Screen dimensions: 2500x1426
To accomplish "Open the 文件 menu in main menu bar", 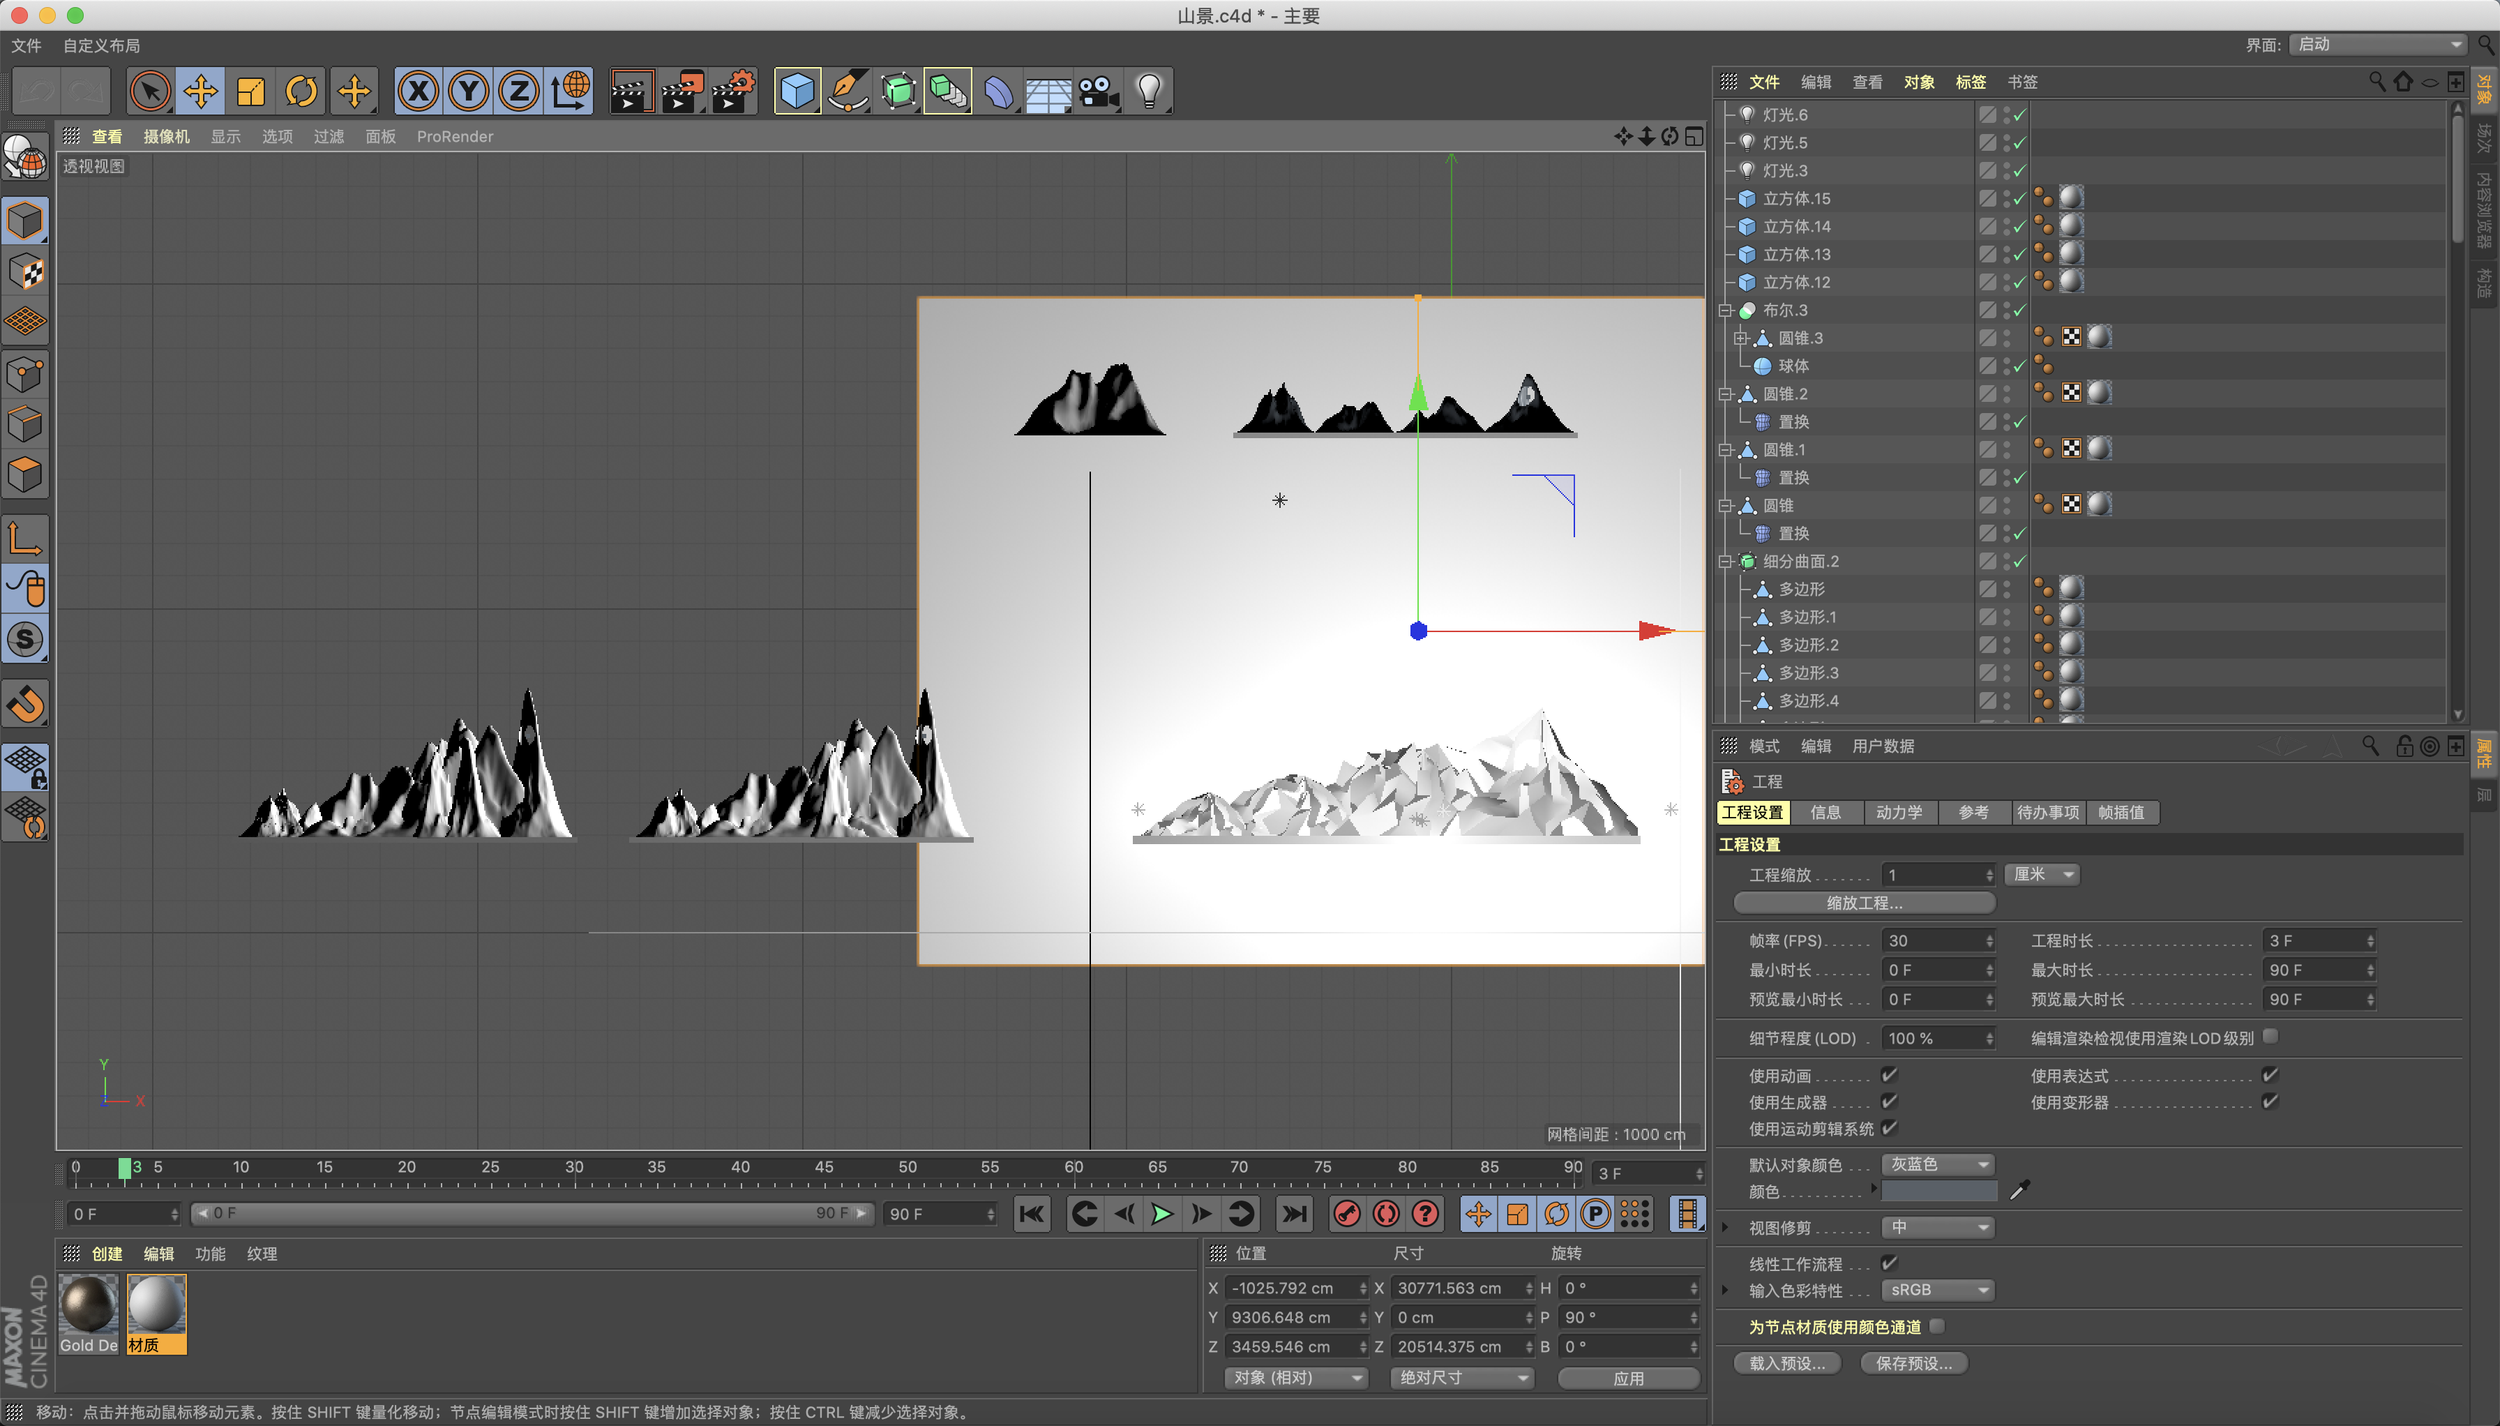I will [x=26, y=45].
